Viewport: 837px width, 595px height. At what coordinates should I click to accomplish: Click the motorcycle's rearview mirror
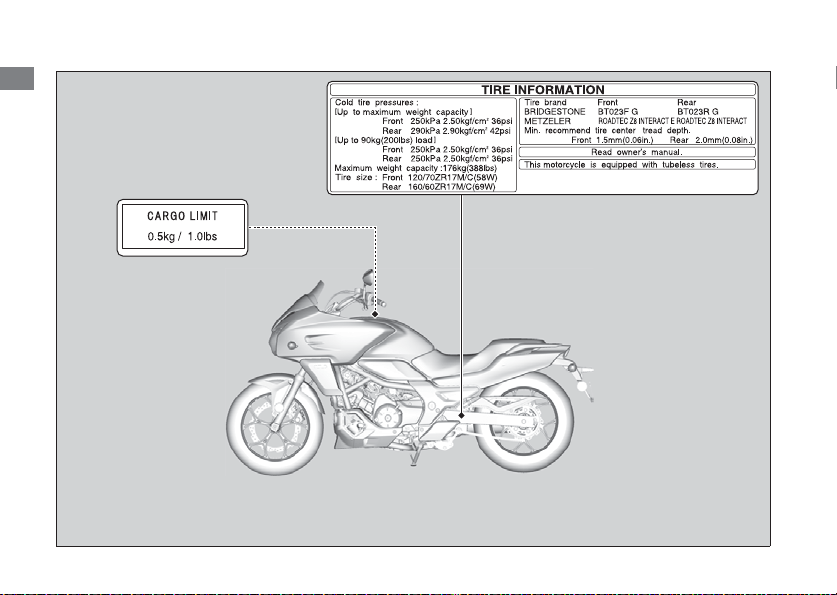[367, 277]
